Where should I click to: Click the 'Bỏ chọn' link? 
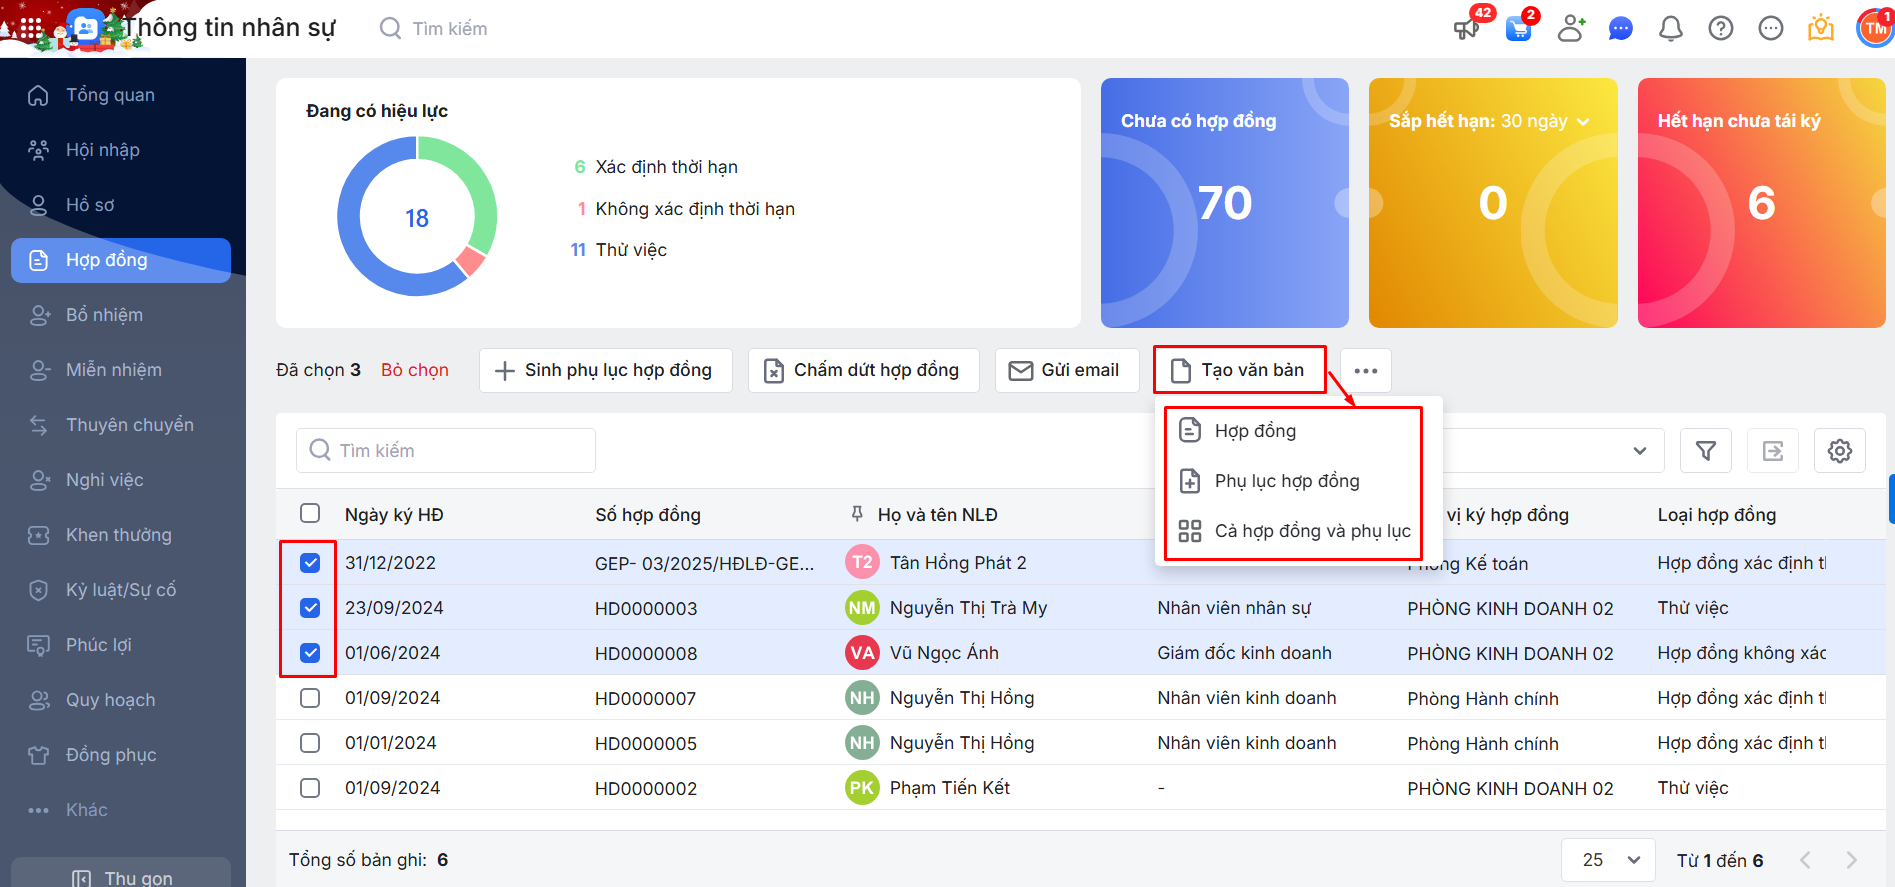[414, 370]
